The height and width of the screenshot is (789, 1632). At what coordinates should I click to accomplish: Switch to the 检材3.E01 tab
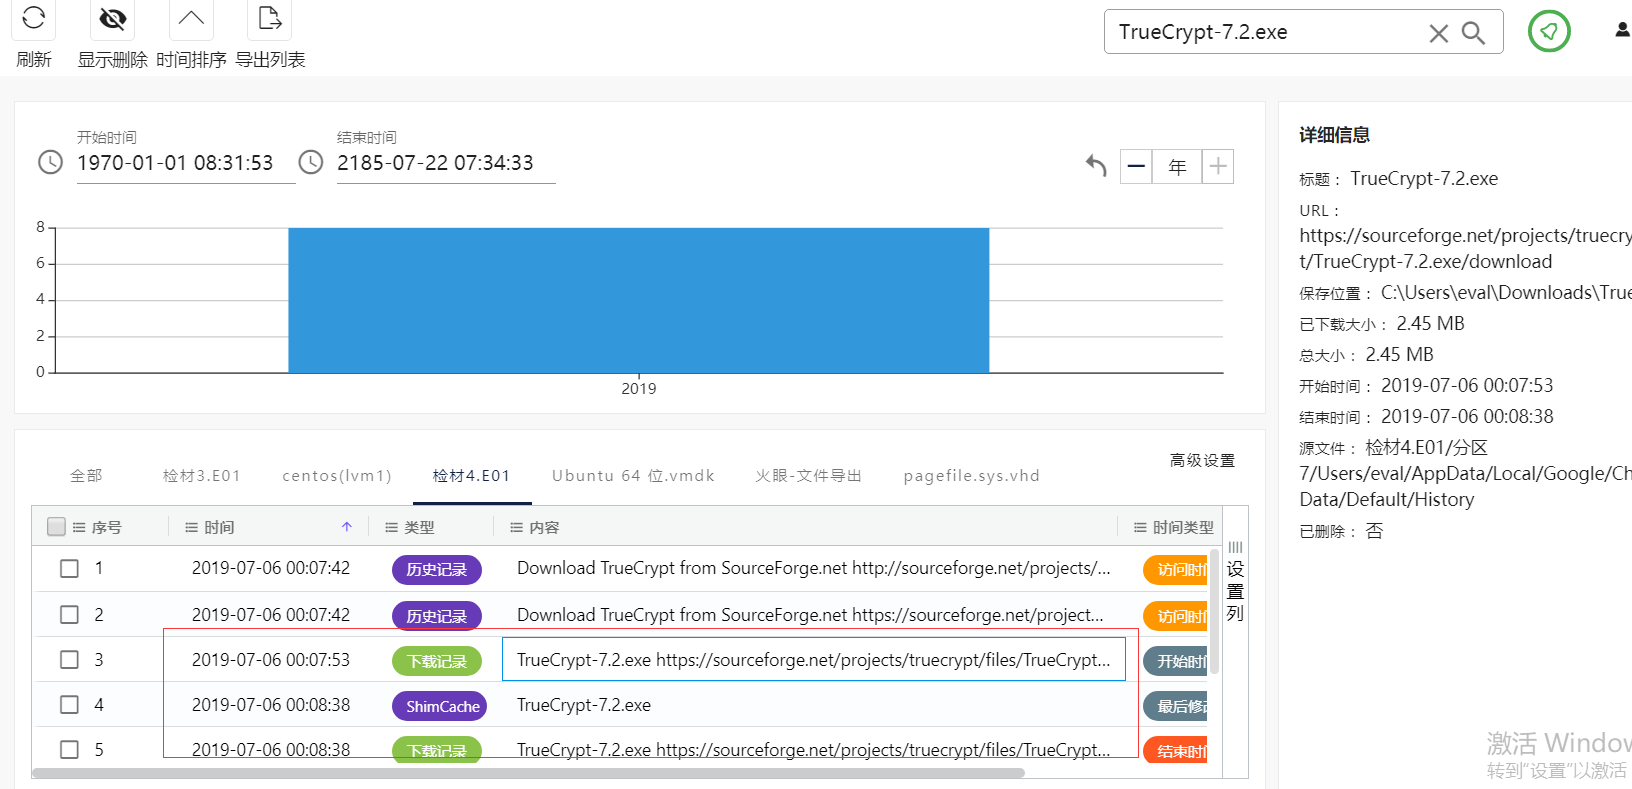(202, 476)
